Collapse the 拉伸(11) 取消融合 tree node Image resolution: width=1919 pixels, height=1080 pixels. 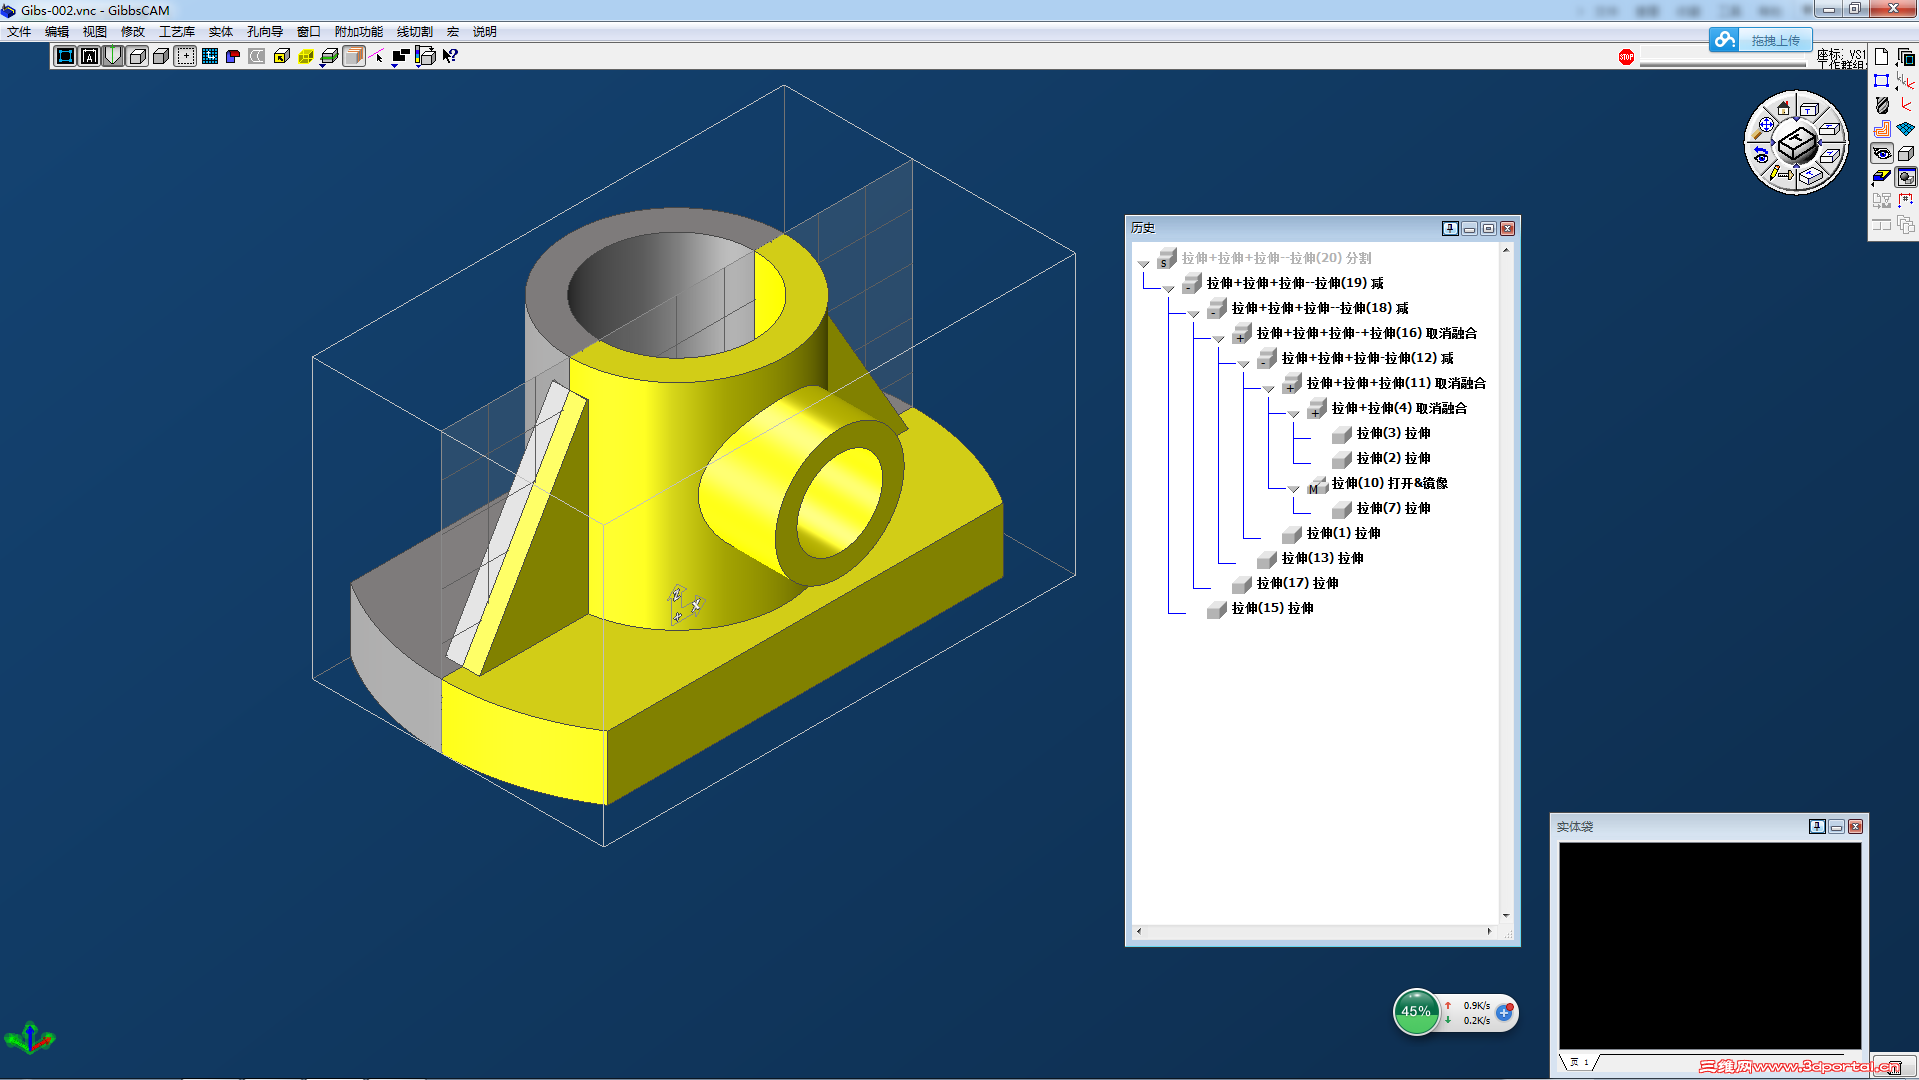1268,389
